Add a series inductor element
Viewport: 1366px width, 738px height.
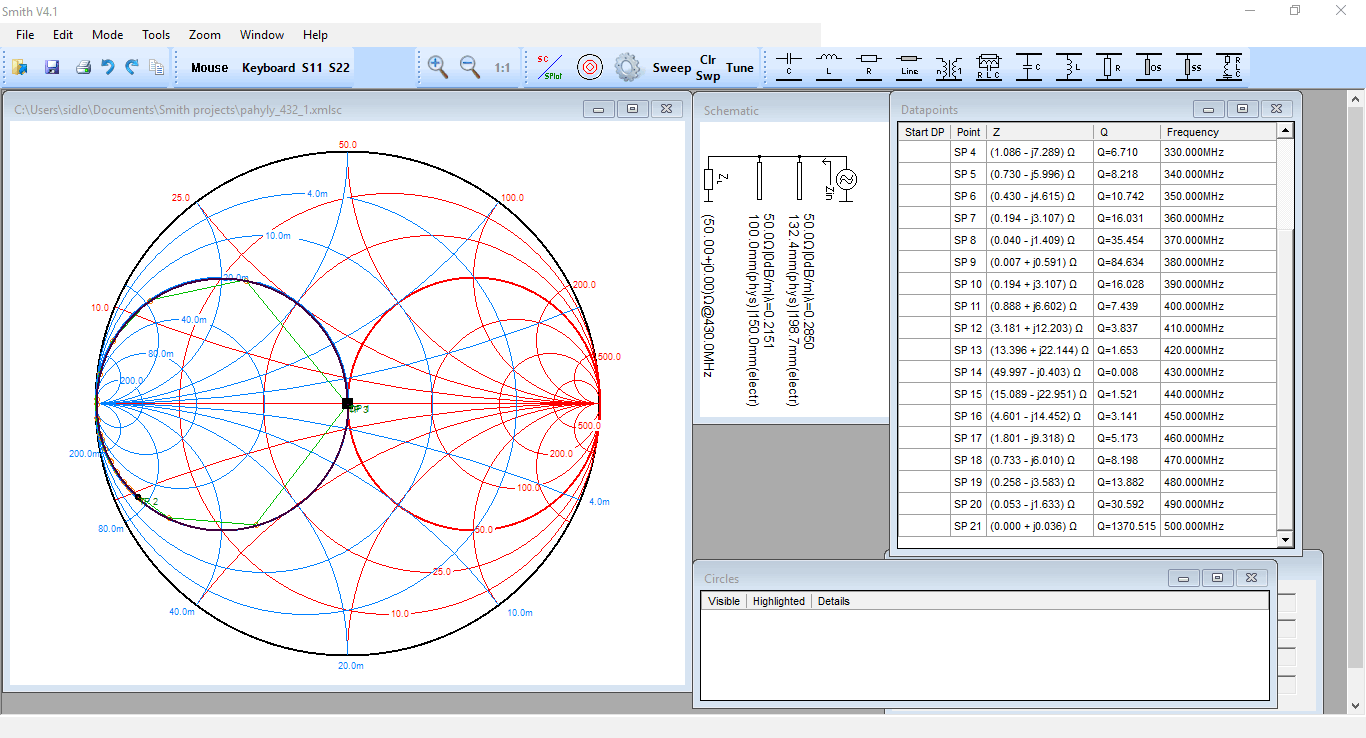pos(829,67)
